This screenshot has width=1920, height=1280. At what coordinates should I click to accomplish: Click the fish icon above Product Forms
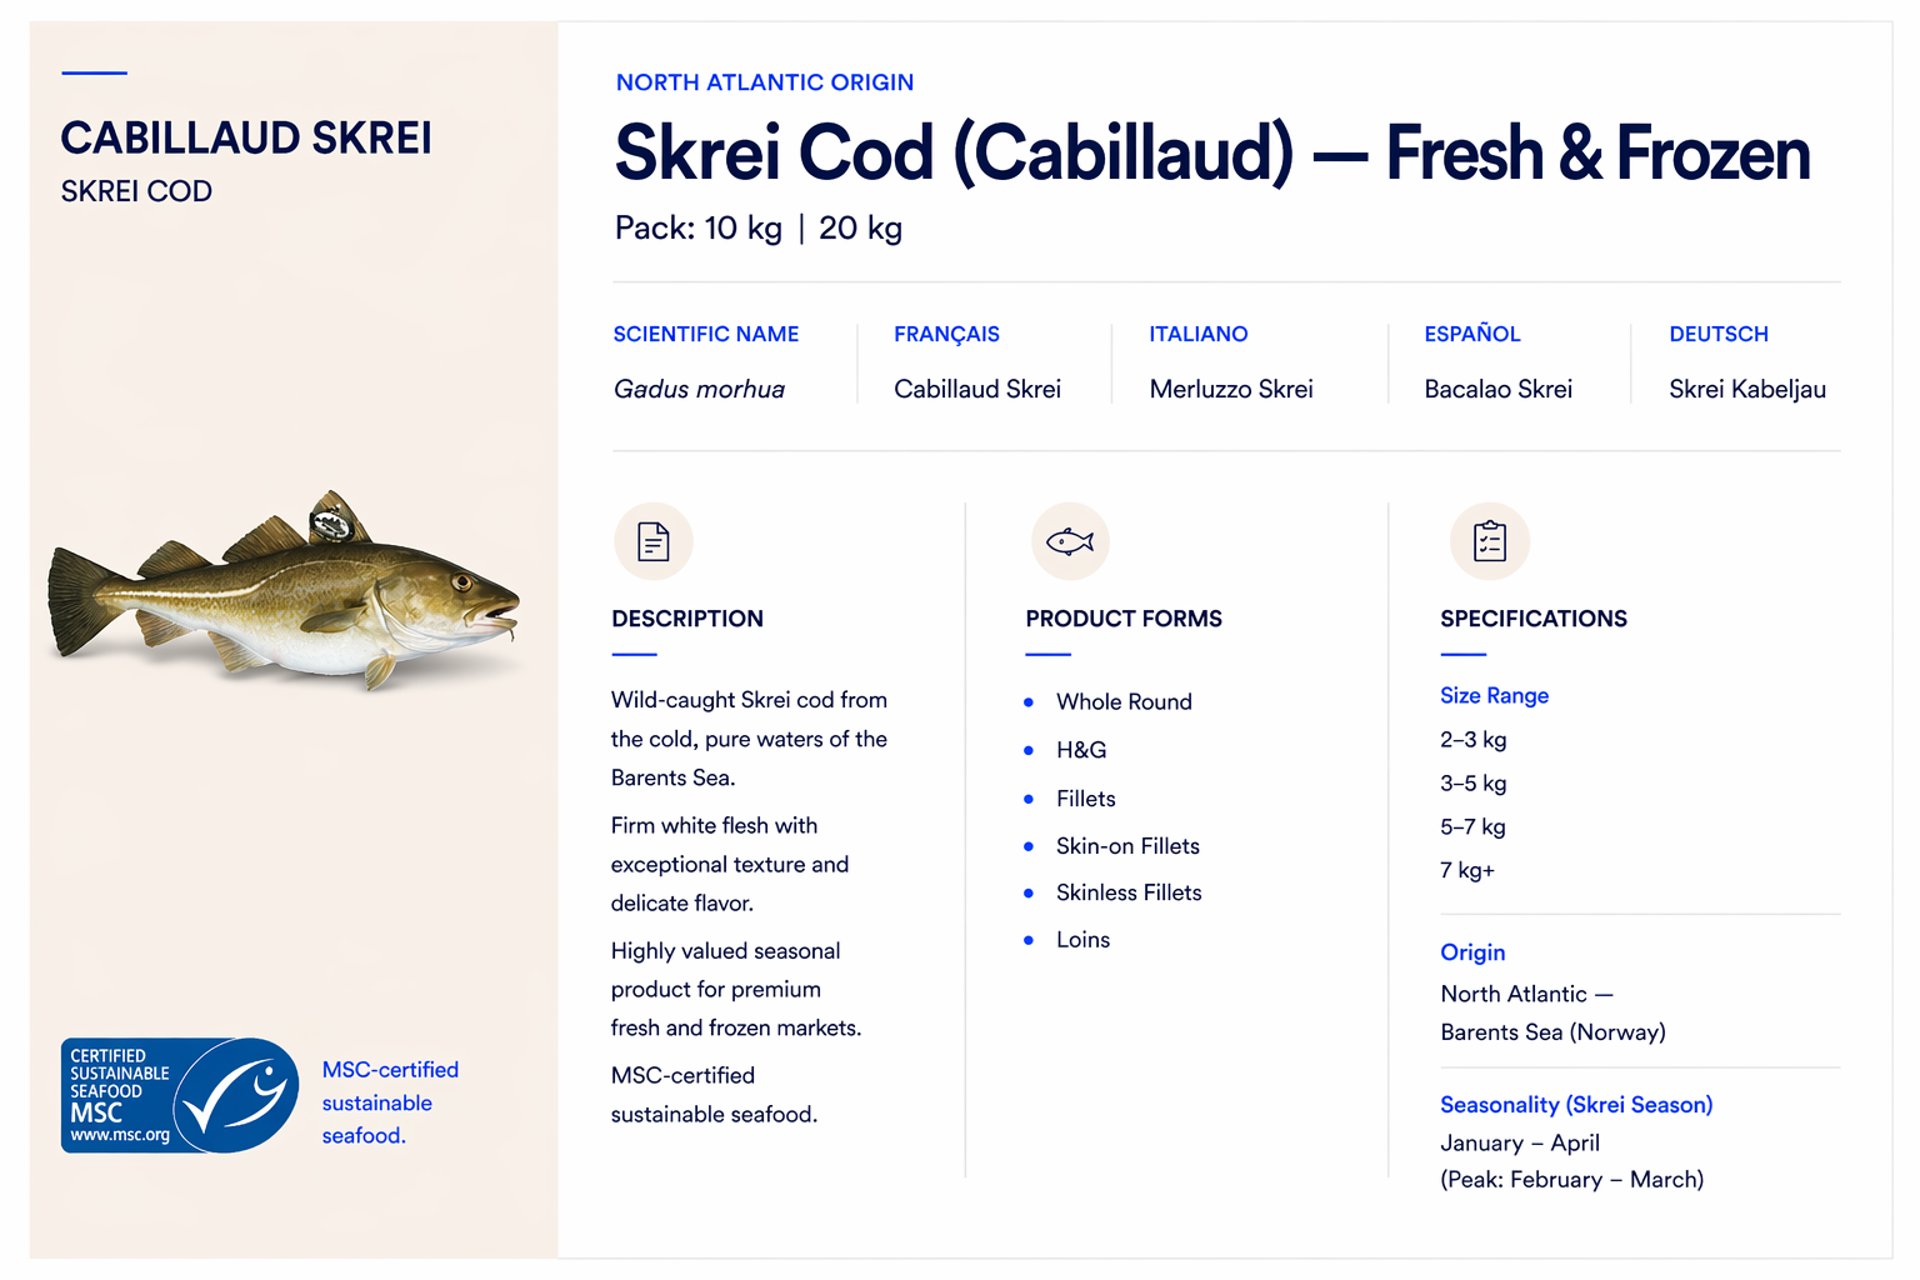[x=1069, y=542]
